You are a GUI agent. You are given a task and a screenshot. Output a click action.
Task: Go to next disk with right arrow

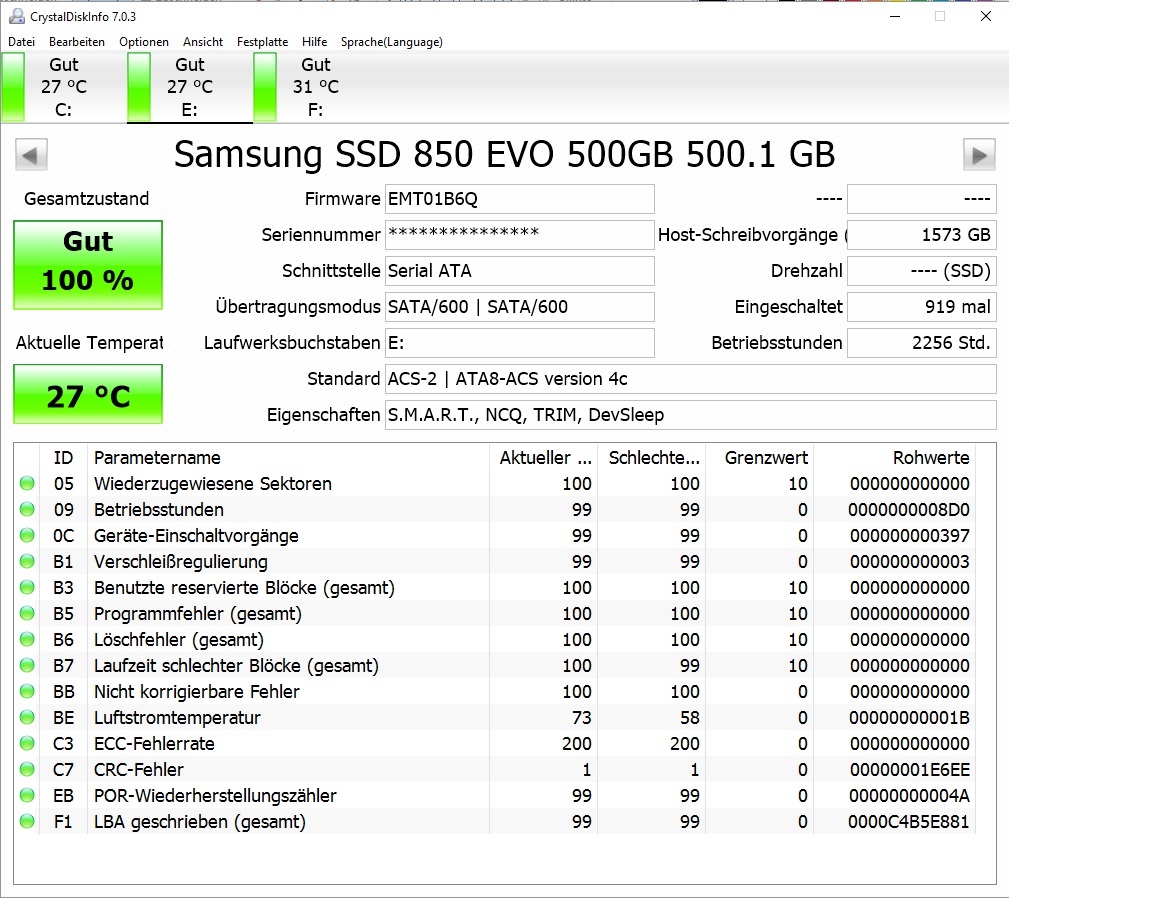pos(979,155)
